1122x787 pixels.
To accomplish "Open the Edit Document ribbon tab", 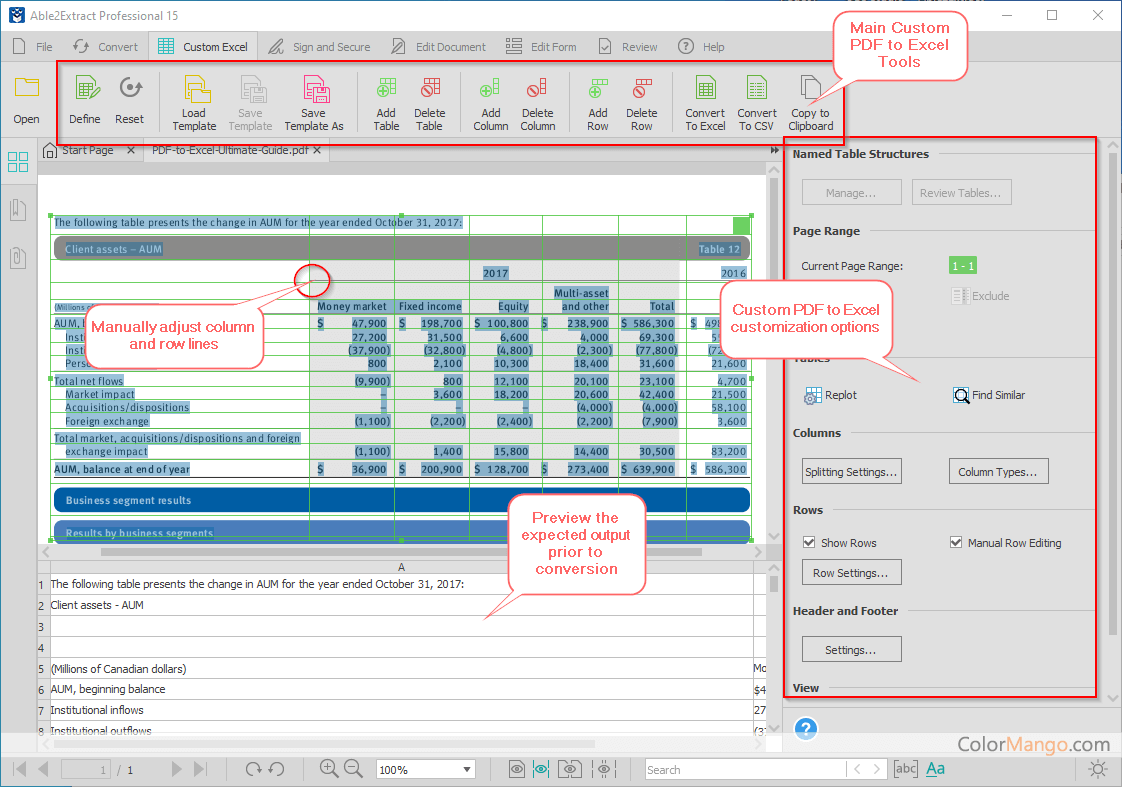I will 439,46.
